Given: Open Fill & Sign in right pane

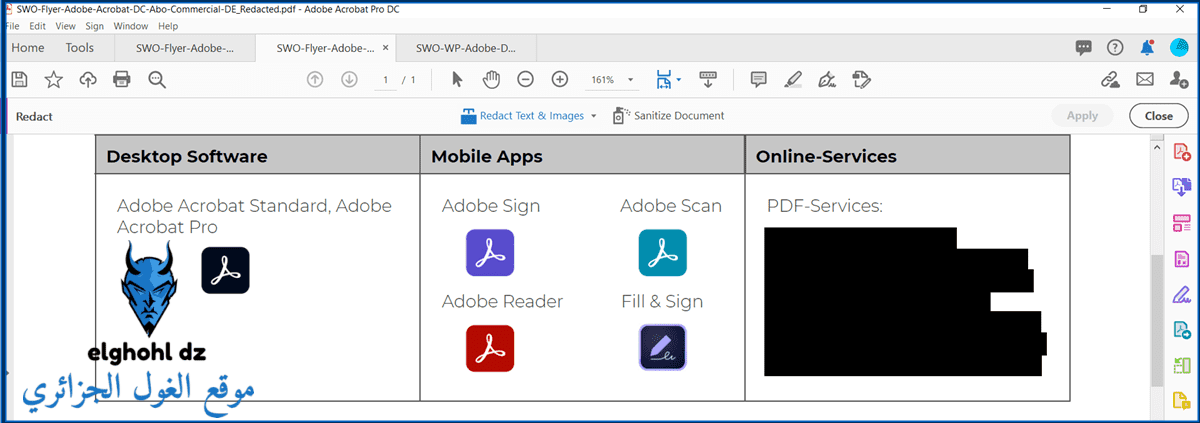Looking at the screenshot, I should 1181,294.
